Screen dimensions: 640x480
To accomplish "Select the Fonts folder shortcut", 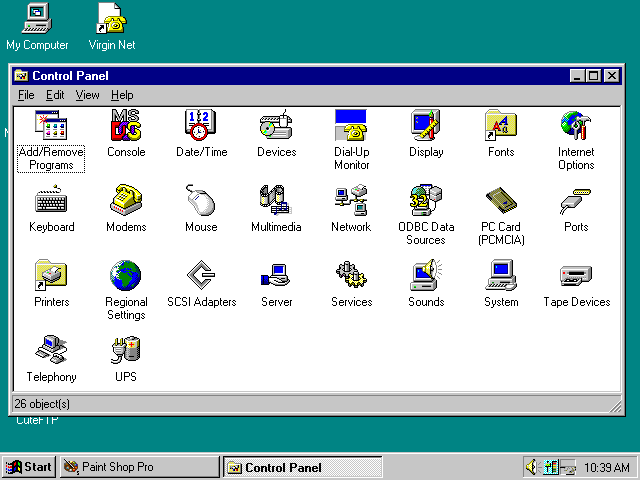I will (x=501, y=125).
